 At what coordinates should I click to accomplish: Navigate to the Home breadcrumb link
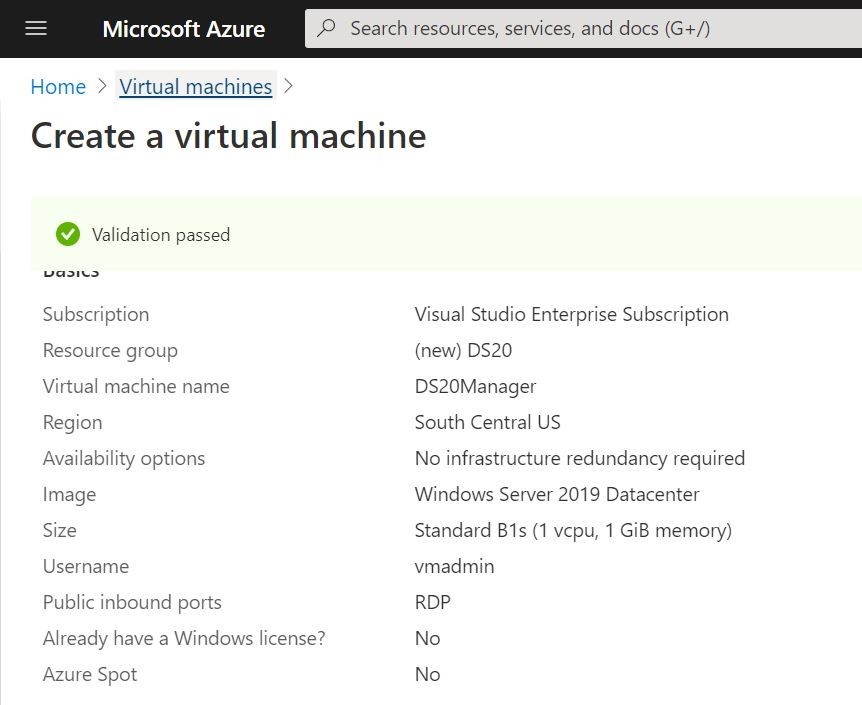pyautogui.click(x=58, y=87)
